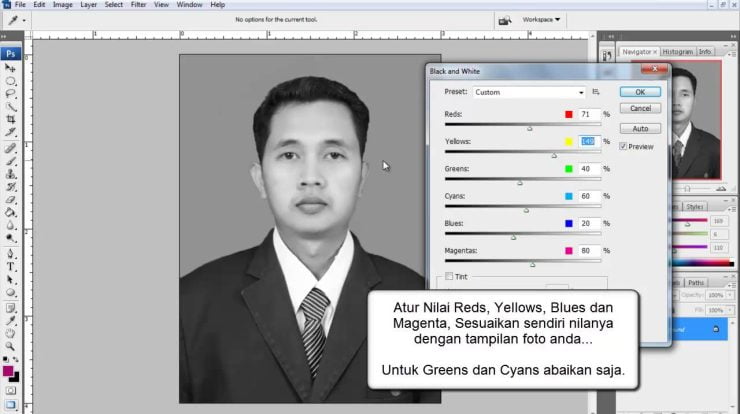Select the Move tool
Screen dimensions: 740x414
10,67
